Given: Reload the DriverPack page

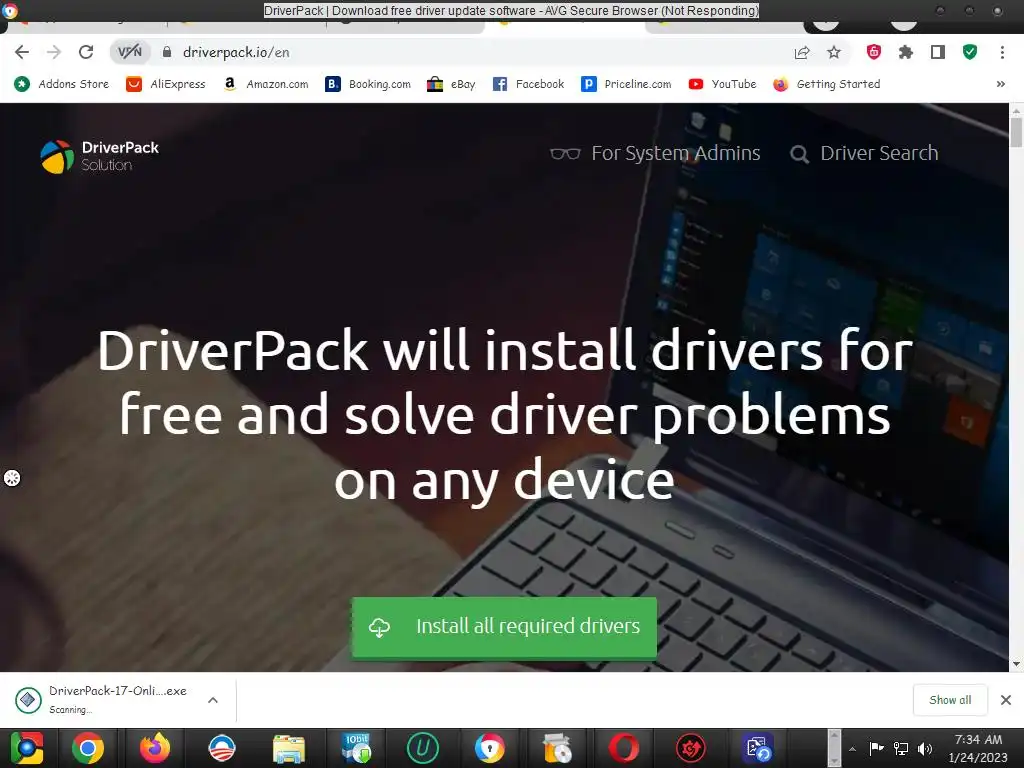Looking at the screenshot, I should click(86, 52).
